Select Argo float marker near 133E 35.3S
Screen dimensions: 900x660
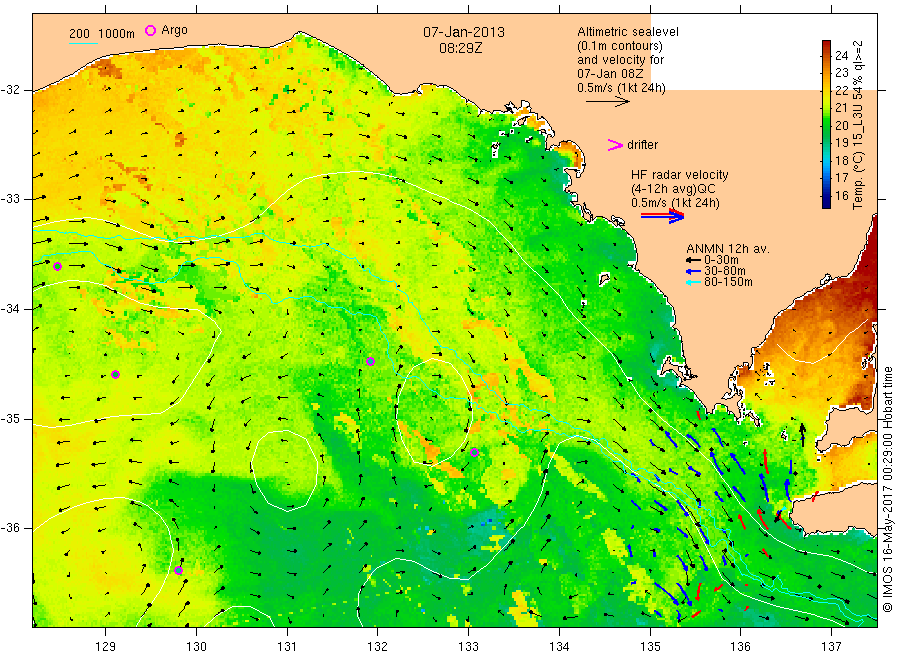click(474, 452)
